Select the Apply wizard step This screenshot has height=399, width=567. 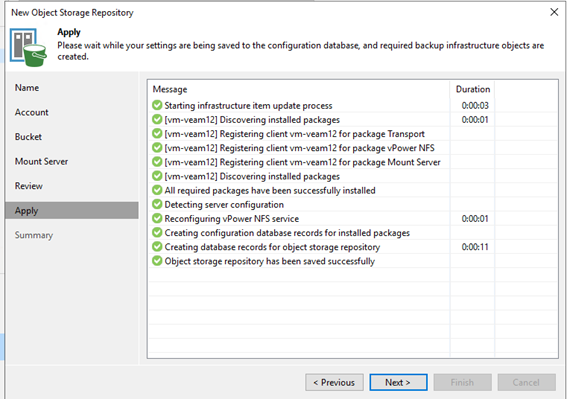(72, 210)
